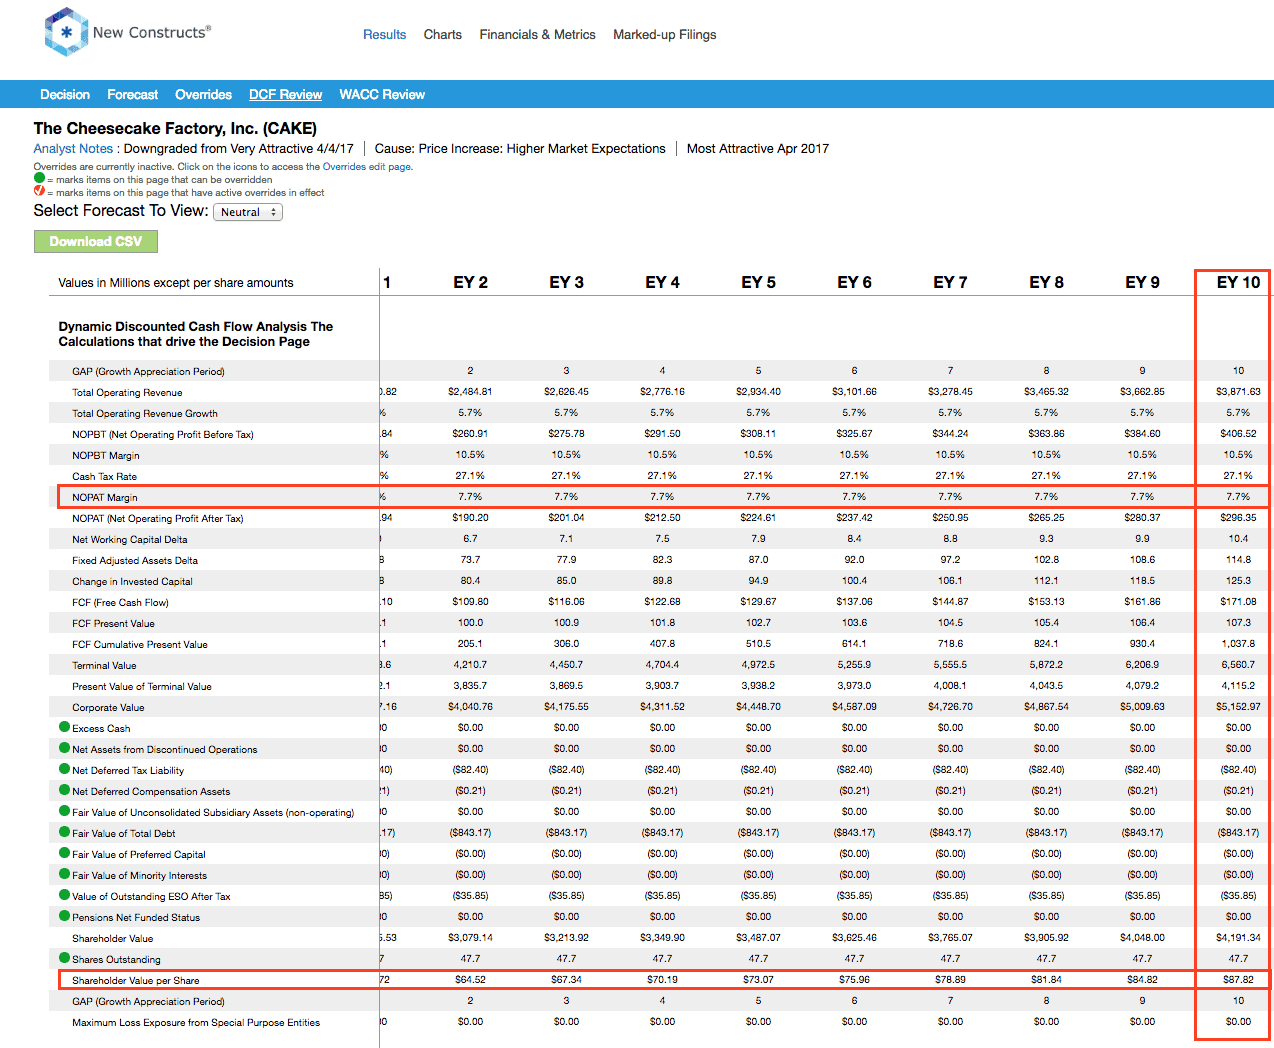Click the EY 10 column header
Image resolution: width=1274 pixels, height=1048 pixels.
coord(1238,282)
